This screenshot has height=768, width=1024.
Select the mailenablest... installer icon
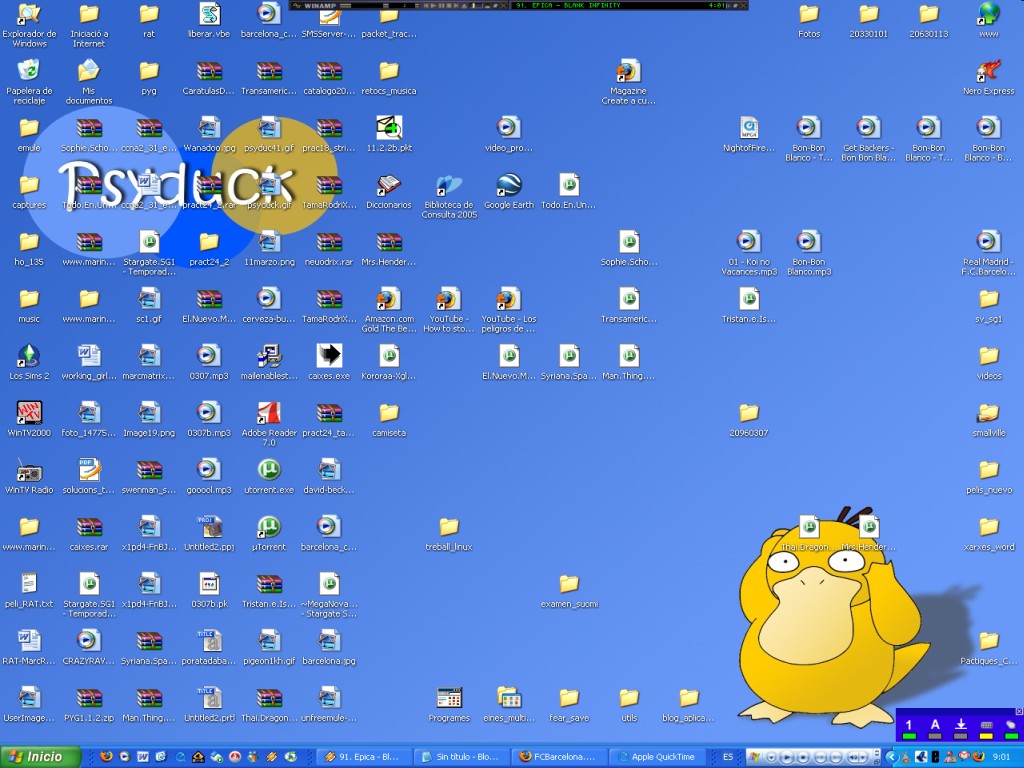269,362
